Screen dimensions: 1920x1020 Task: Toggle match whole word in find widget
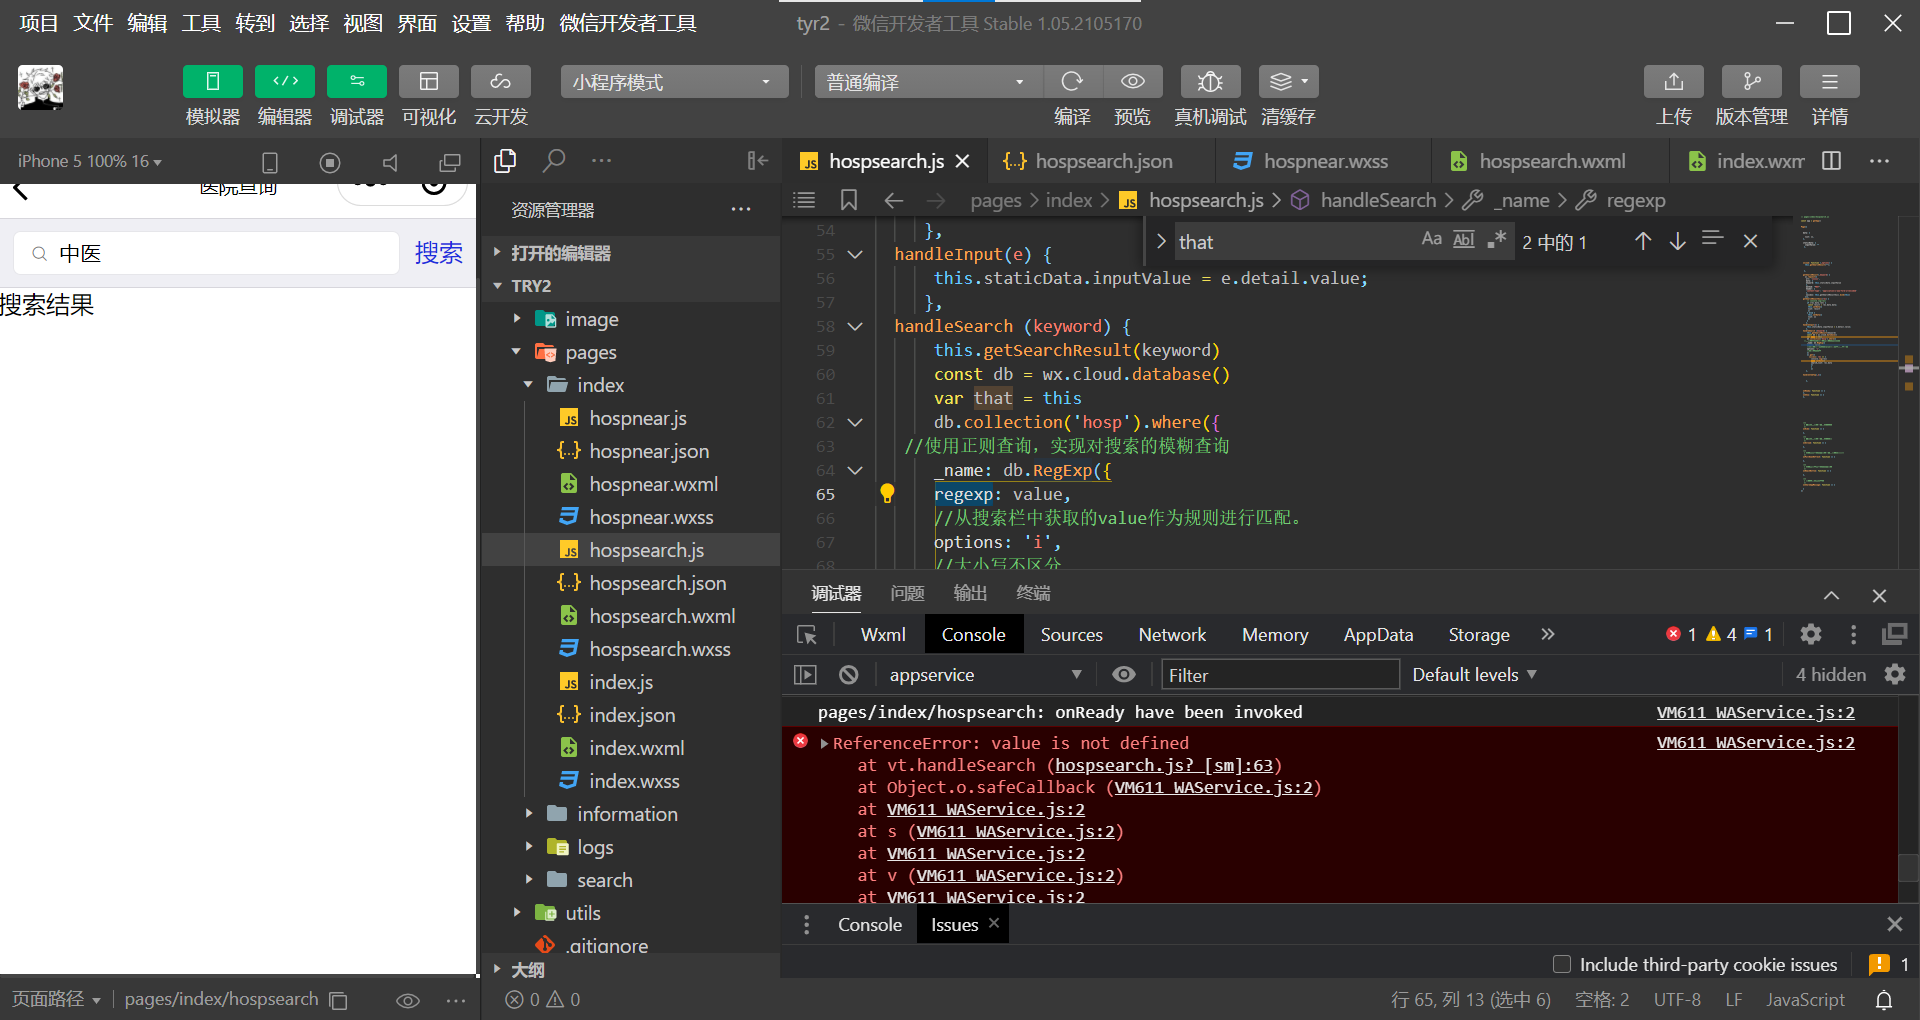point(1464,239)
